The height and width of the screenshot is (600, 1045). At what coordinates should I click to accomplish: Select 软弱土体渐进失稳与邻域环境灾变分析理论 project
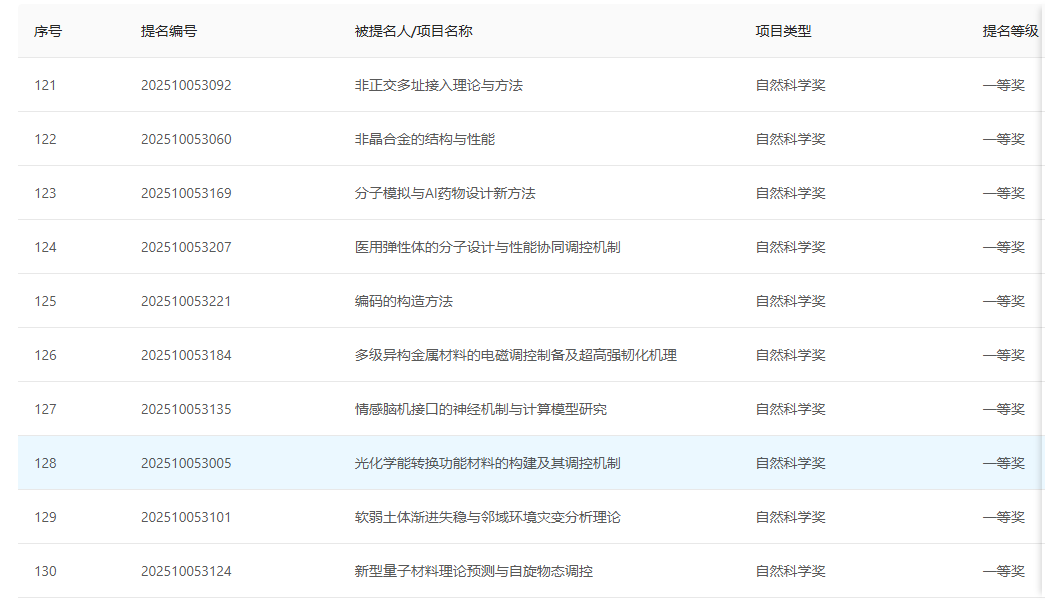(487, 517)
